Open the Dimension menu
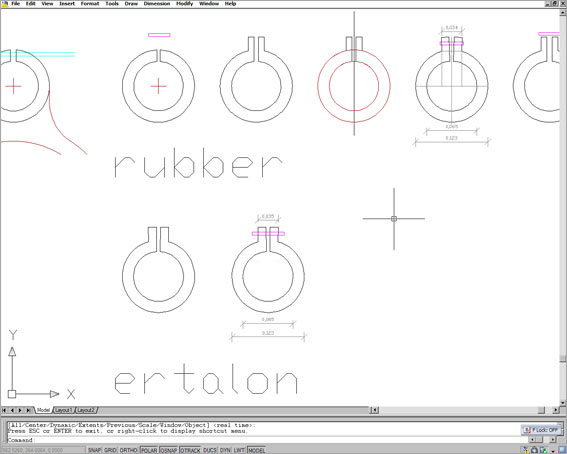The image size is (567, 454). tap(157, 4)
